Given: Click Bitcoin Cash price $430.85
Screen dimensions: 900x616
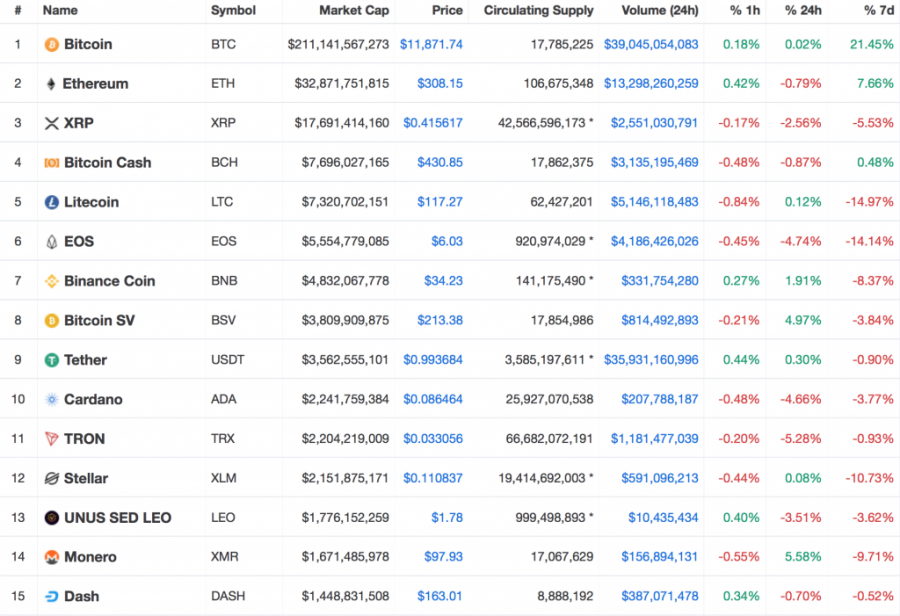Looking at the screenshot, I should coord(440,162).
